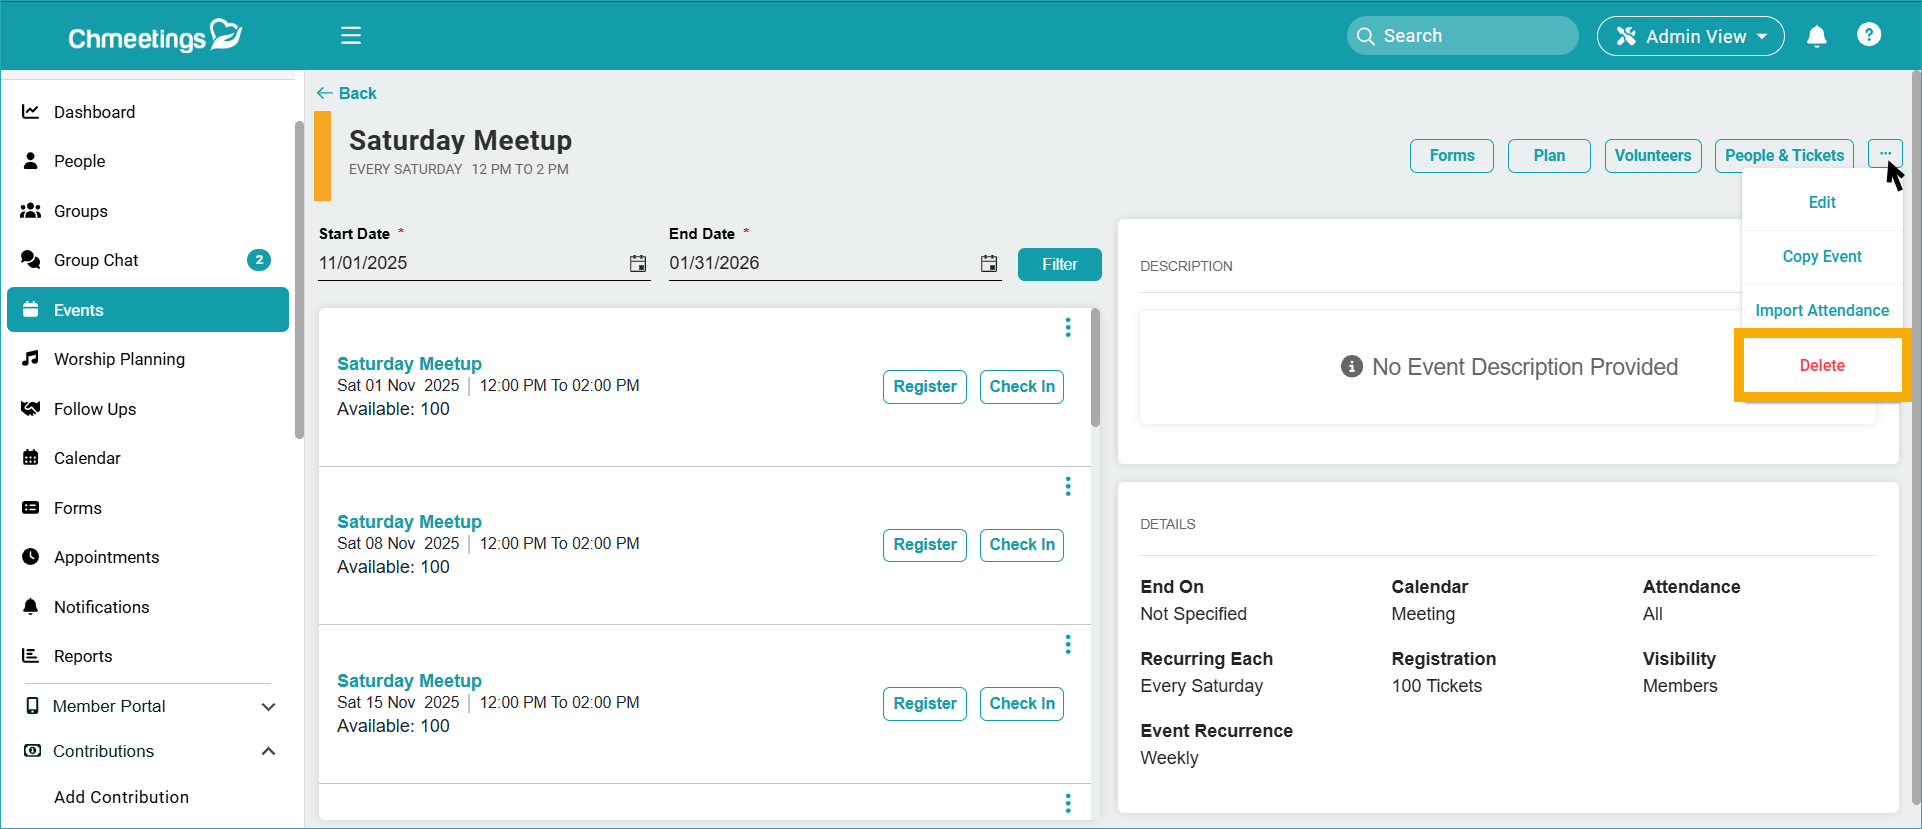Click the hamburger menu icon
The height and width of the screenshot is (829, 1922).
tap(350, 36)
